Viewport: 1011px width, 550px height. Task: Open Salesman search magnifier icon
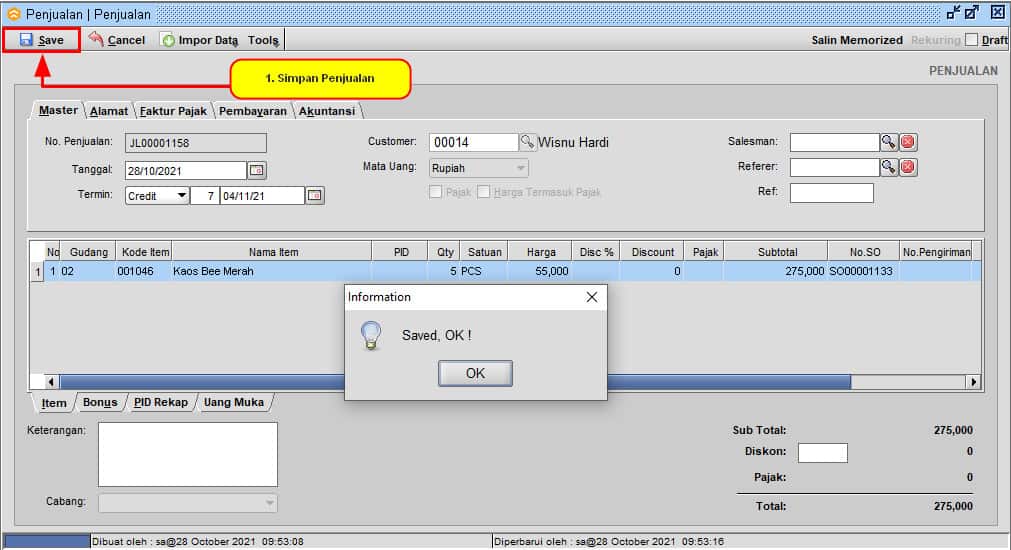(x=889, y=142)
